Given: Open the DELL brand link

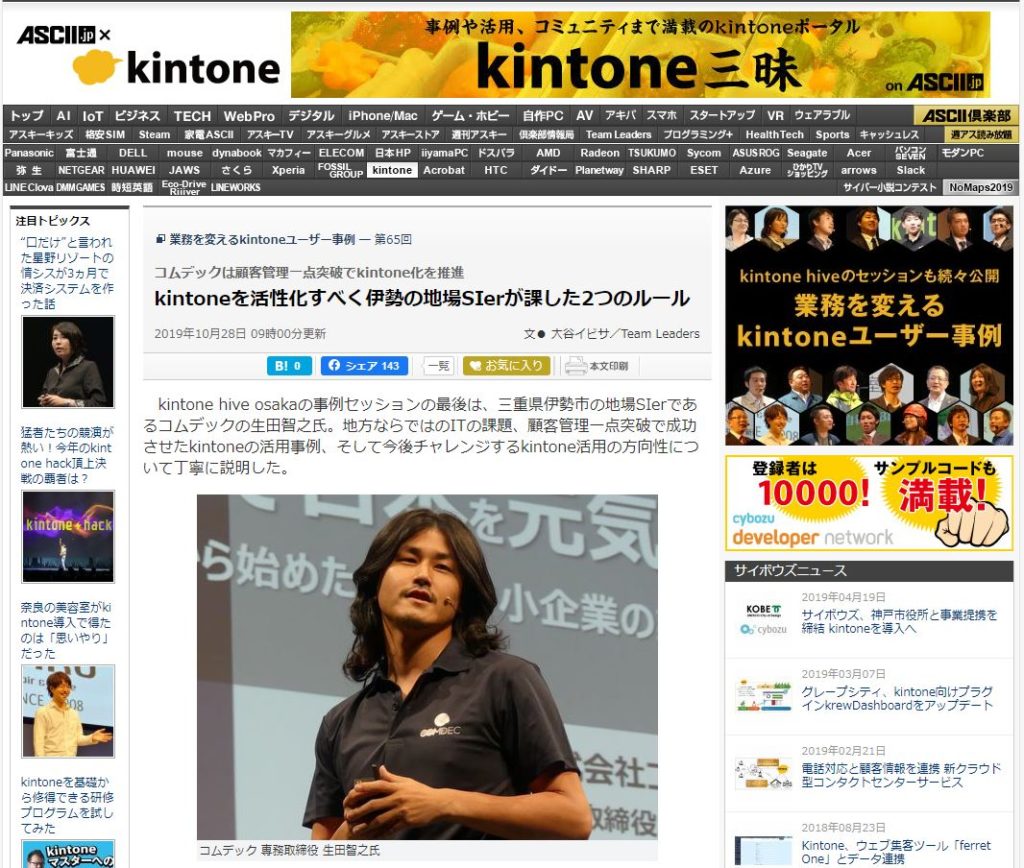Looking at the screenshot, I should [x=133, y=153].
